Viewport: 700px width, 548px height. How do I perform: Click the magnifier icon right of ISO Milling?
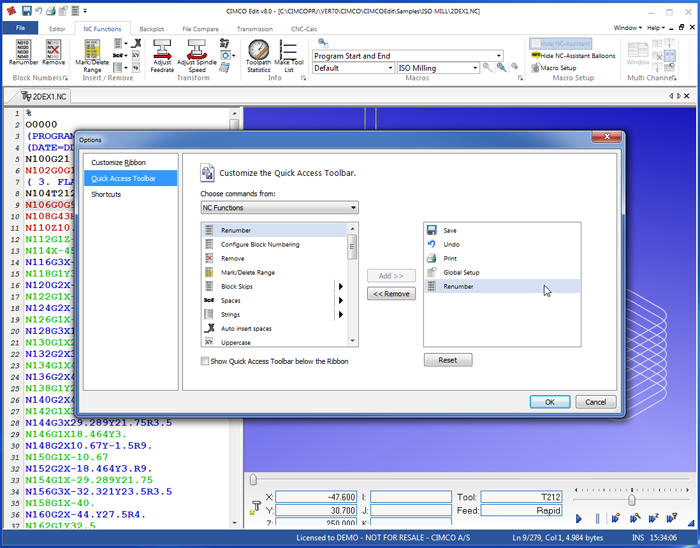[488, 68]
